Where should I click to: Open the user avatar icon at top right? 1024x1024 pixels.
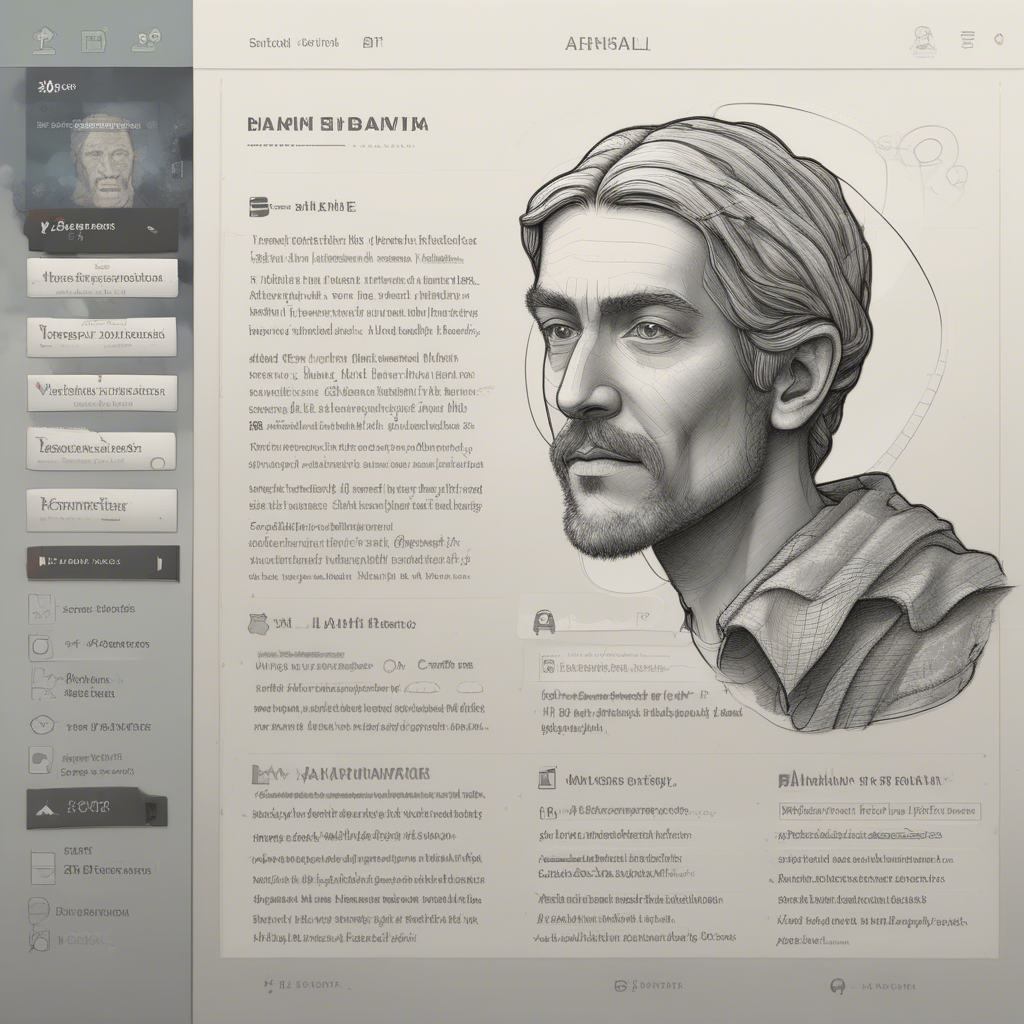923,42
